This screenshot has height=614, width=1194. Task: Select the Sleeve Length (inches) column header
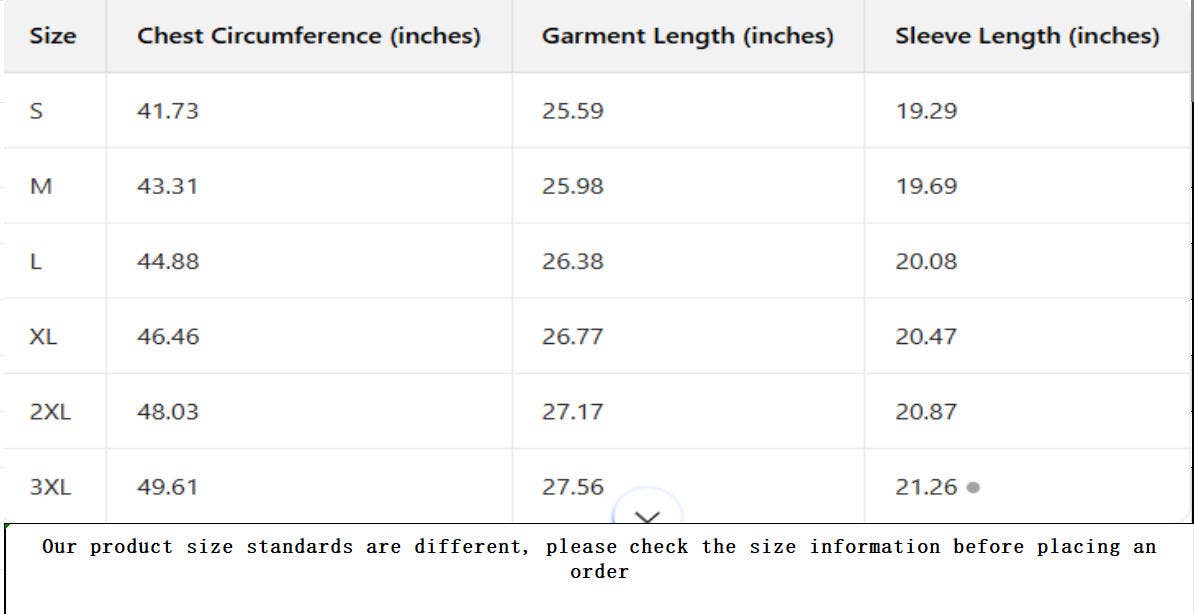tap(1027, 36)
